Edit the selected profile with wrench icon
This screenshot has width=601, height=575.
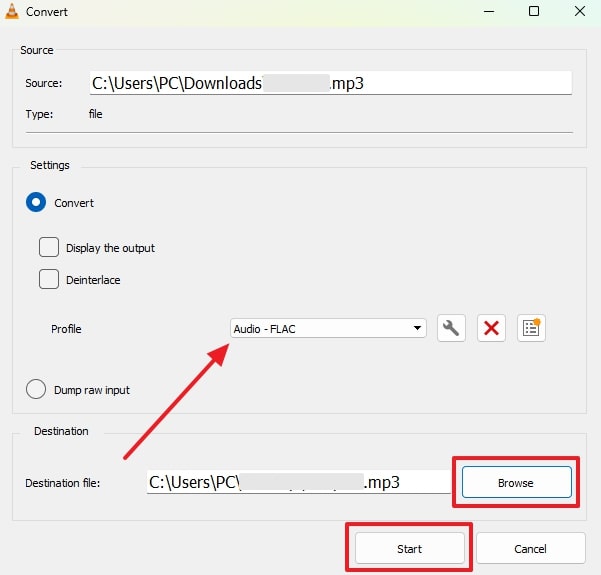click(x=452, y=328)
